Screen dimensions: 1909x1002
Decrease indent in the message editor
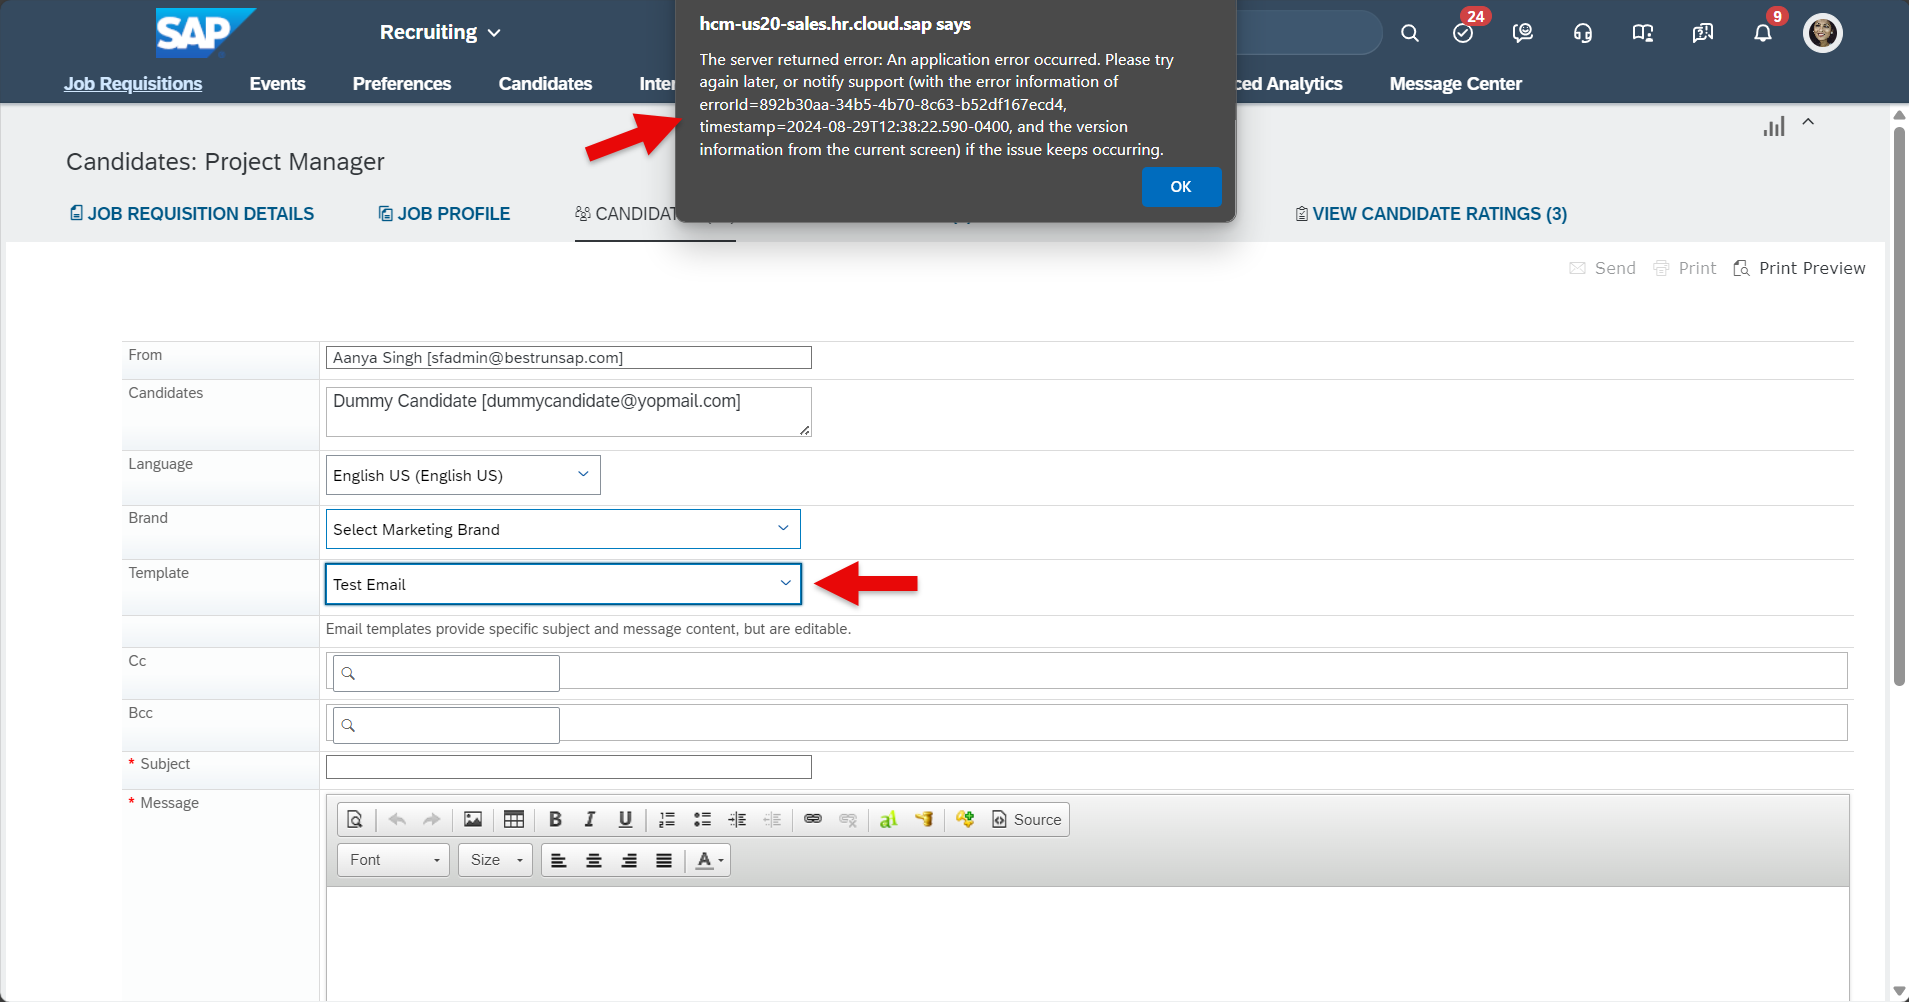point(772,820)
